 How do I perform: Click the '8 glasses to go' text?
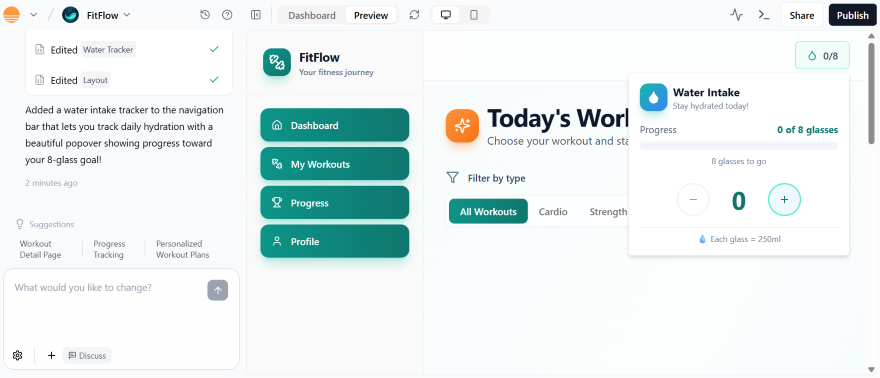pos(739,162)
